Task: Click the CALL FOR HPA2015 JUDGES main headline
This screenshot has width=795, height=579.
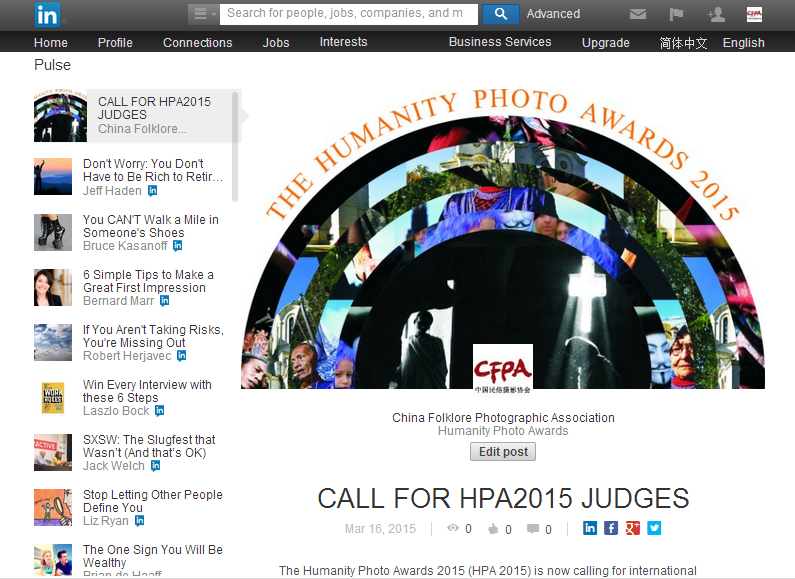Action: pos(503,498)
